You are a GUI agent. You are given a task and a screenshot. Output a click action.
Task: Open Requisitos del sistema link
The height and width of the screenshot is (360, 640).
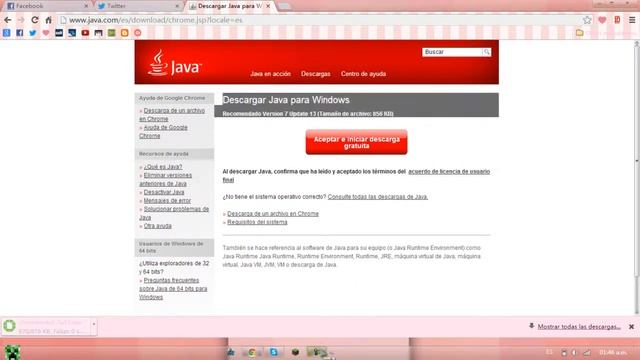pyautogui.click(x=257, y=222)
